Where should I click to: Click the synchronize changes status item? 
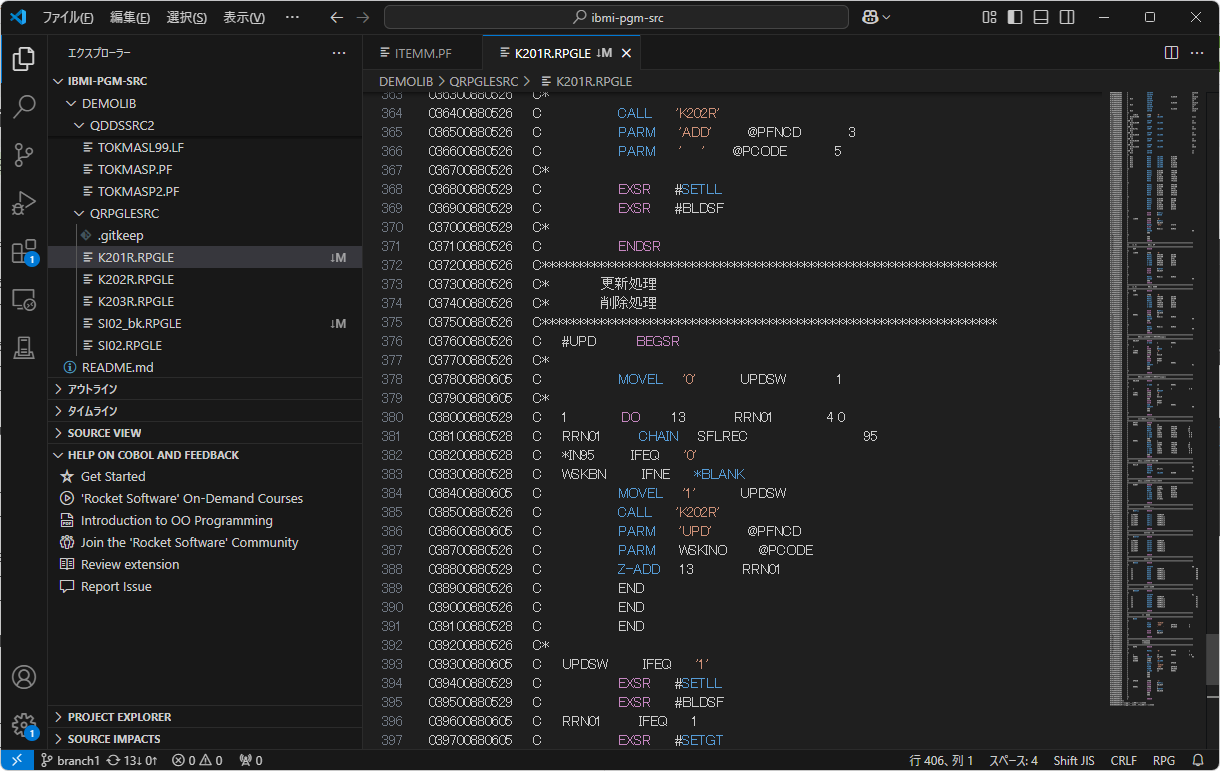tap(133, 761)
